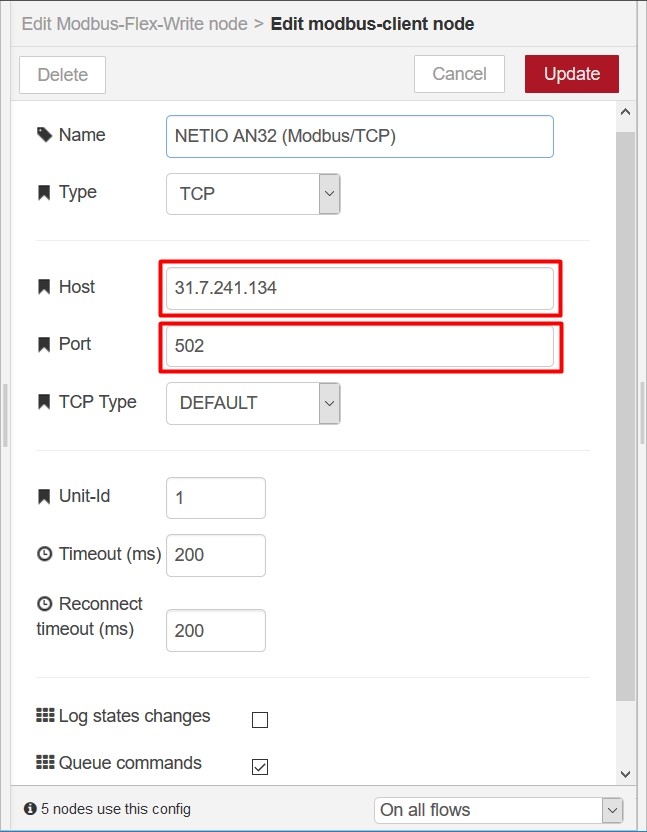Click the Unit-Id input field
The image size is (647, 832).
click(x=215, y=498)
